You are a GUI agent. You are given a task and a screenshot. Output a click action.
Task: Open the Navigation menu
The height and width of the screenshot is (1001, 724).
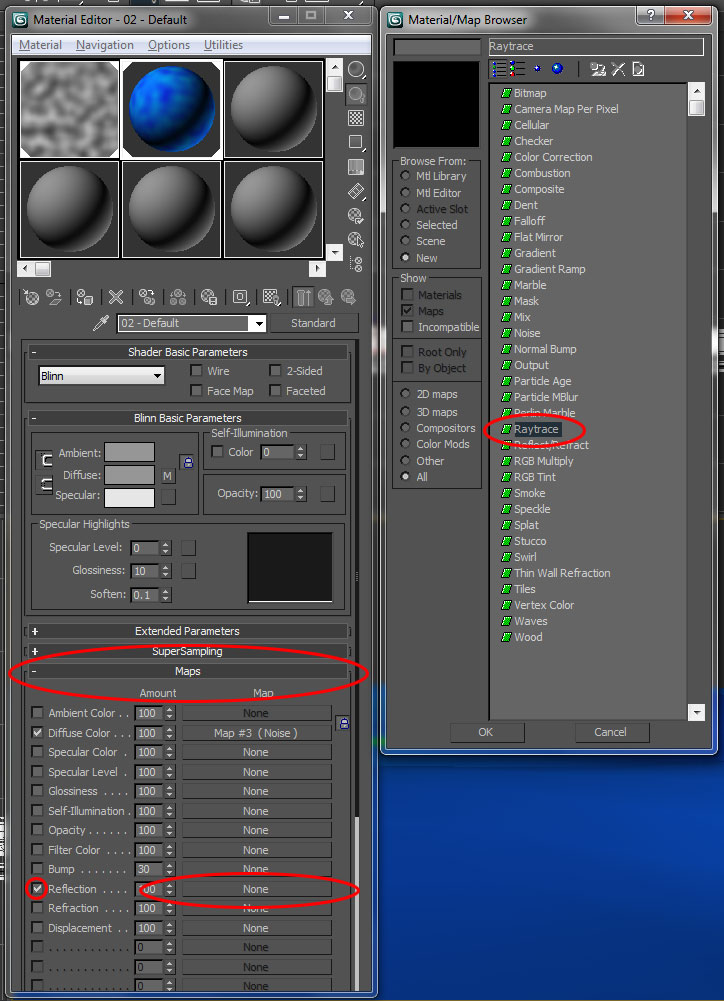(105, 45)
